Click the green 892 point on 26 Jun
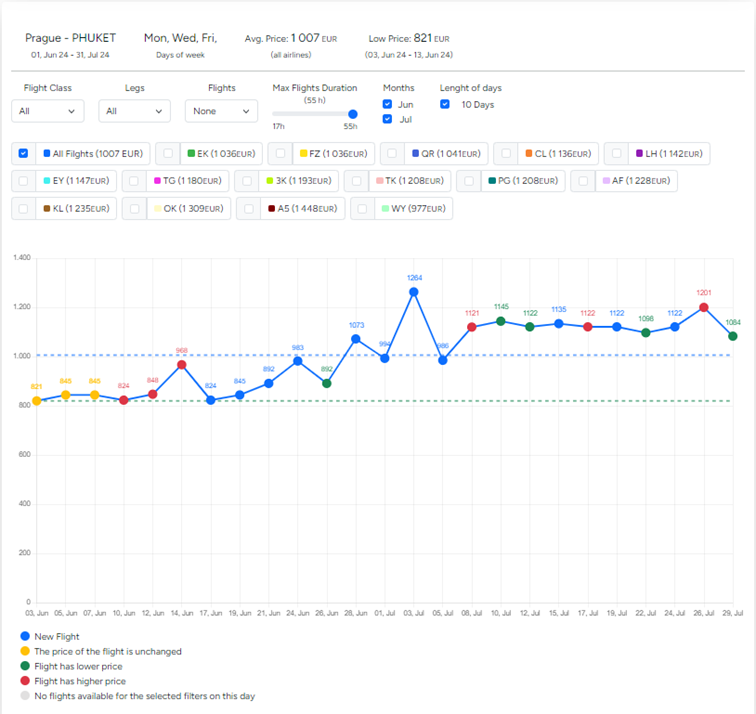 [326, 383]
